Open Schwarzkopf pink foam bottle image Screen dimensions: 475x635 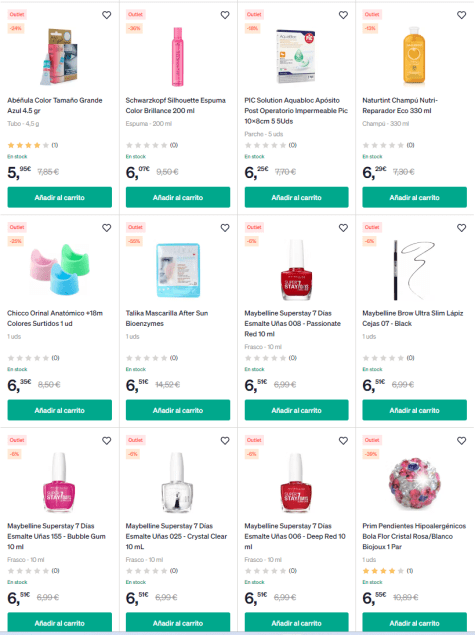(178, 57)
